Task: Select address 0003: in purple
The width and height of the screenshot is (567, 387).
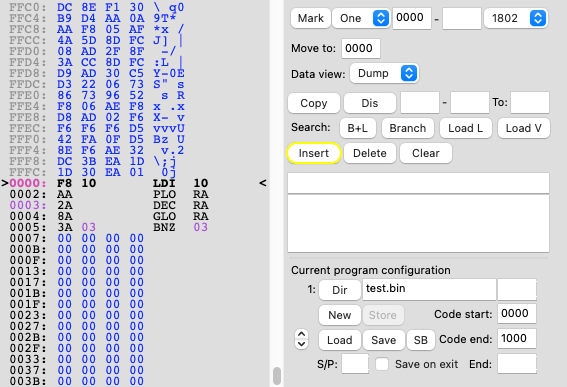Action: [x=28, y=205]
